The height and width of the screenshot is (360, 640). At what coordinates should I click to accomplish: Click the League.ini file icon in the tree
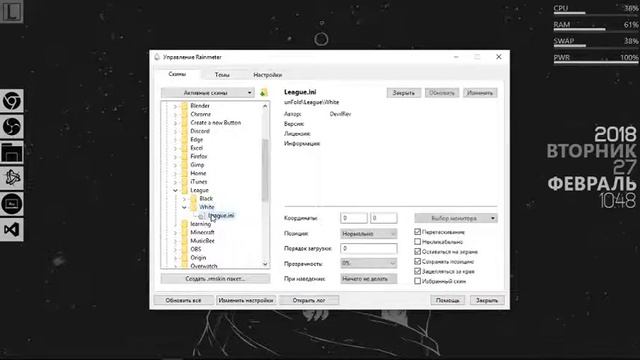202,216
